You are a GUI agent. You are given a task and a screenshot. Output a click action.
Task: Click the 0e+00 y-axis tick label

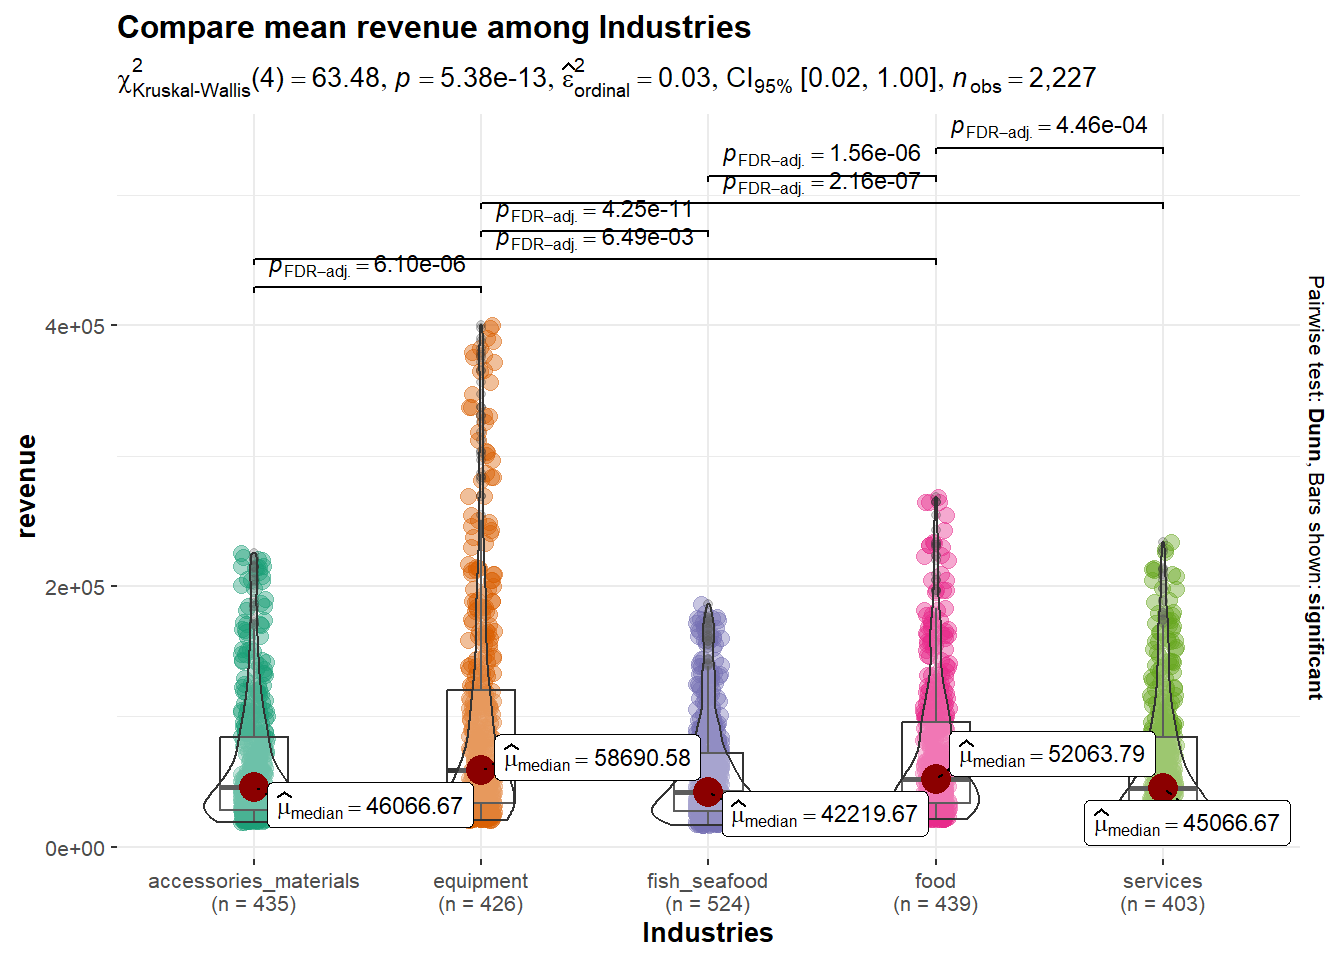(x=74, y=848)
